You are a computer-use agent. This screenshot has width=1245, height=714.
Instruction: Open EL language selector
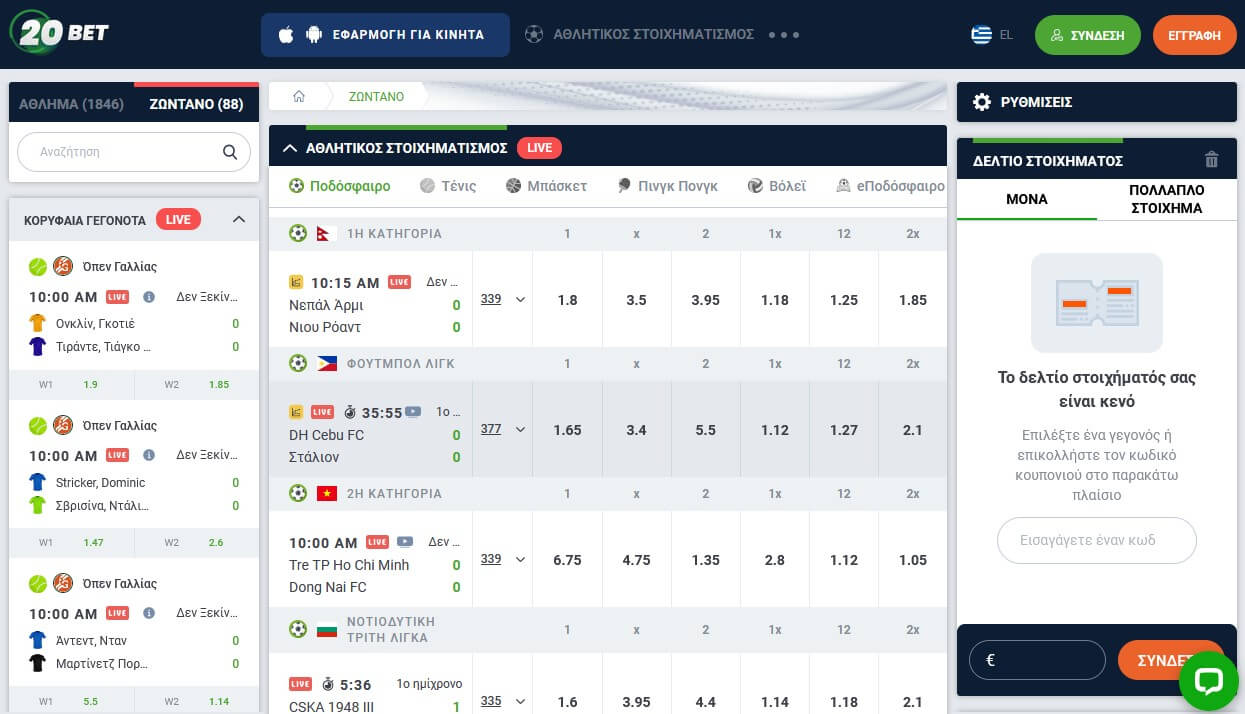(x=992, y=35)
